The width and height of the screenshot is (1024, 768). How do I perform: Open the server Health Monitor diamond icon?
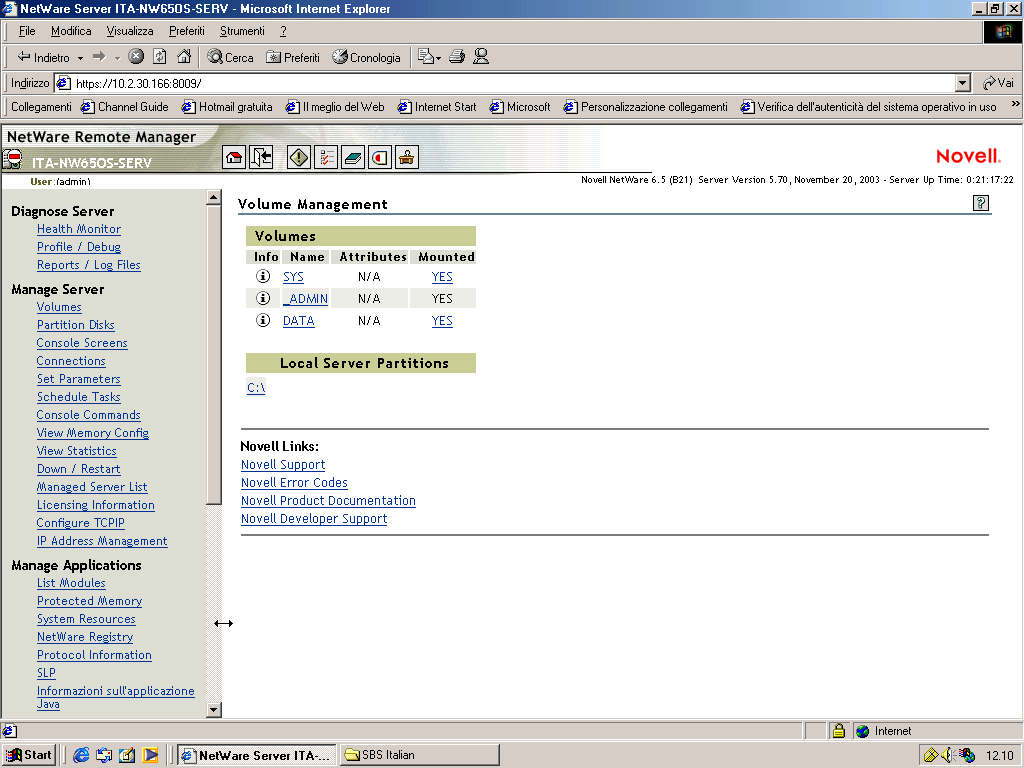pos(298,157)
